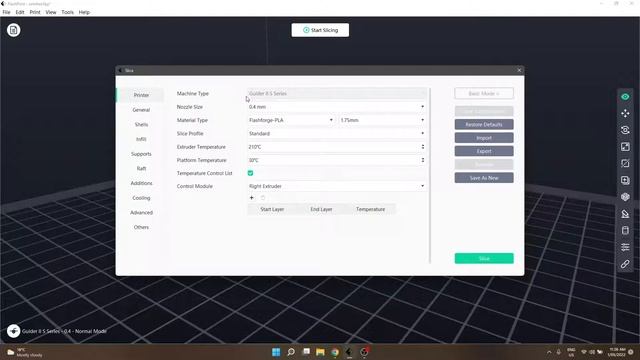Switch to the Raft tab
Viewport: 640px width, 360px height.
tap(141, 169)
